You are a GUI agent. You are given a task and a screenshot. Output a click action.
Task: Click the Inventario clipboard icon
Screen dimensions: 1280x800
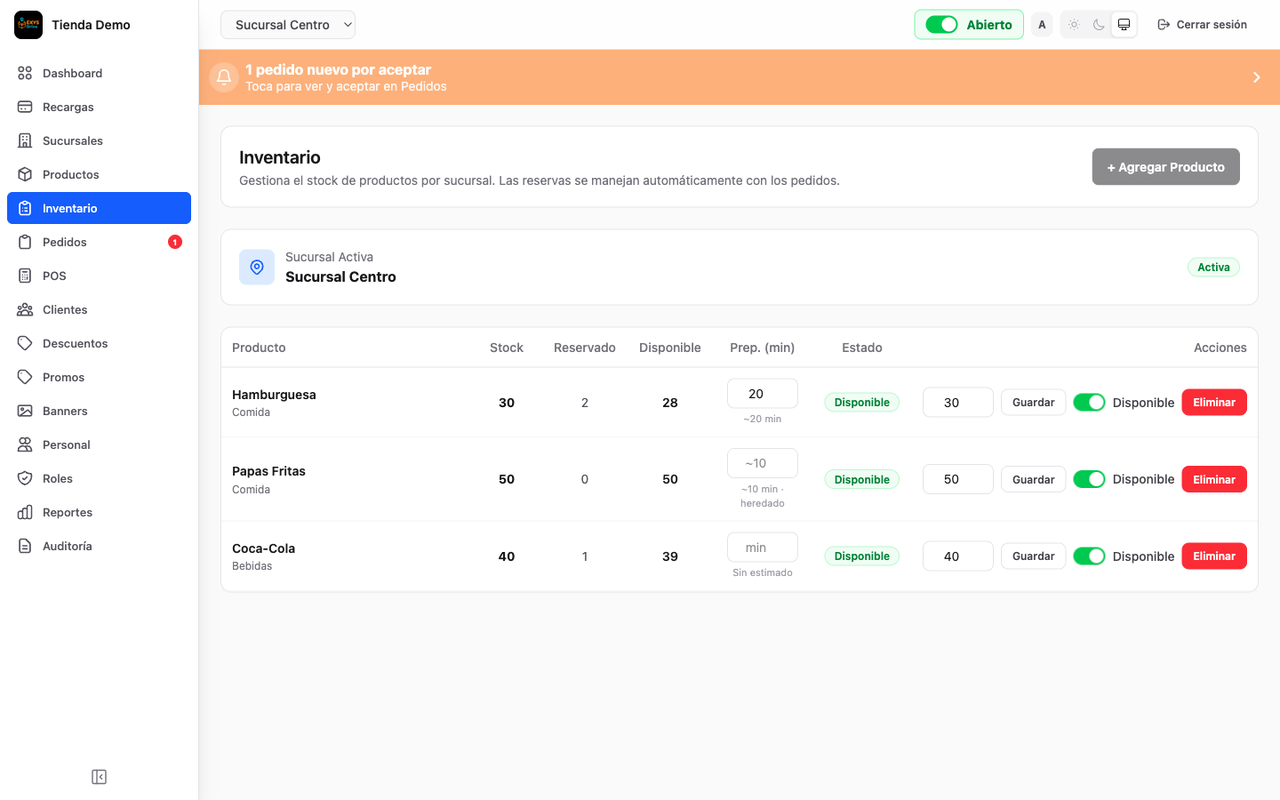[x=25, y=208]
